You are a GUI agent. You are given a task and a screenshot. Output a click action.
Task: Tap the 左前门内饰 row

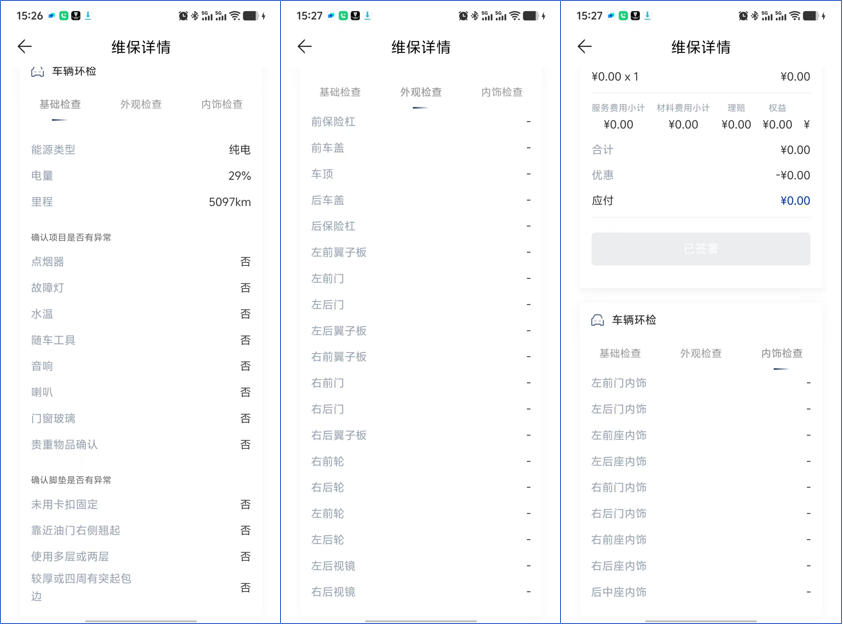[x=701, y=383]
